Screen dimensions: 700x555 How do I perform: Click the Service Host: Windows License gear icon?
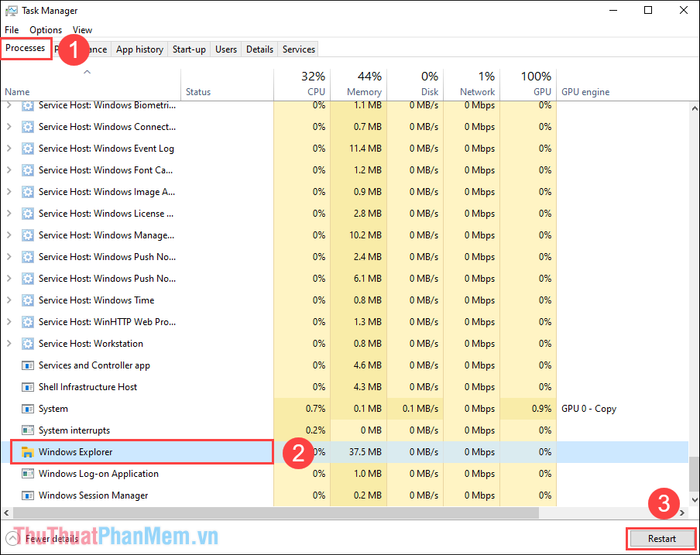[28, 213]
